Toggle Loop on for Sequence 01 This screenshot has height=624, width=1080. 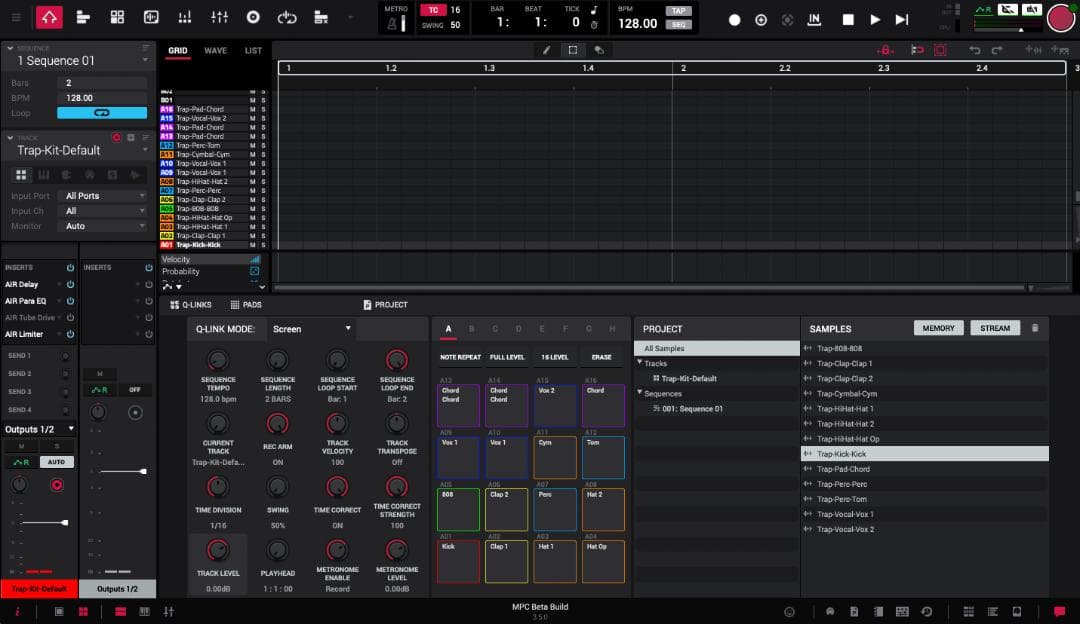click(x=103, y=113)
